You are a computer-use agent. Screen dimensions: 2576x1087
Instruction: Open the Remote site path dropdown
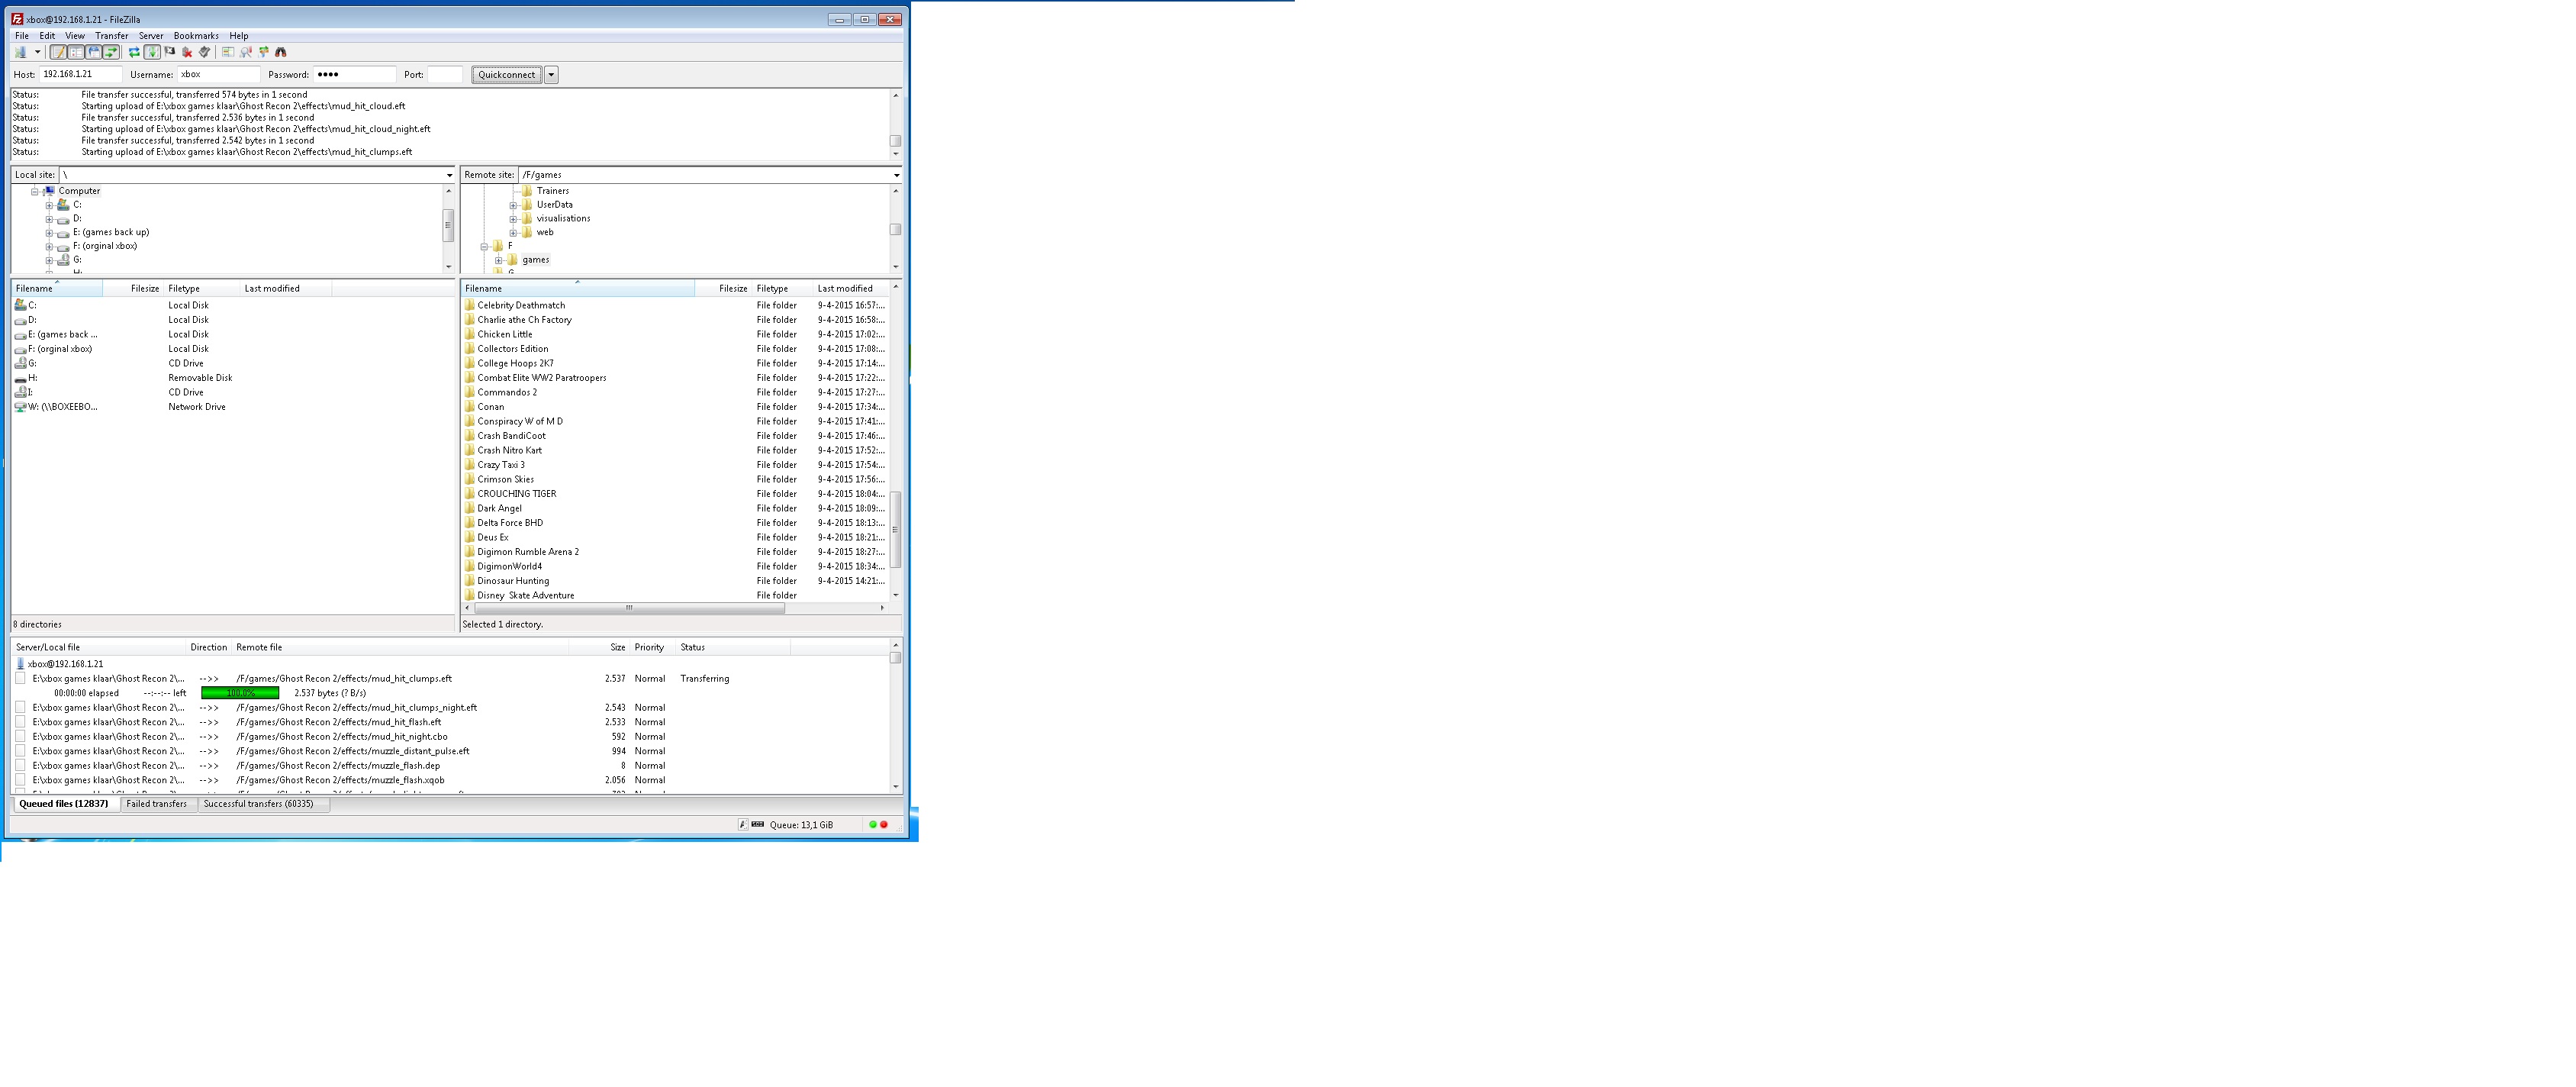896,175
